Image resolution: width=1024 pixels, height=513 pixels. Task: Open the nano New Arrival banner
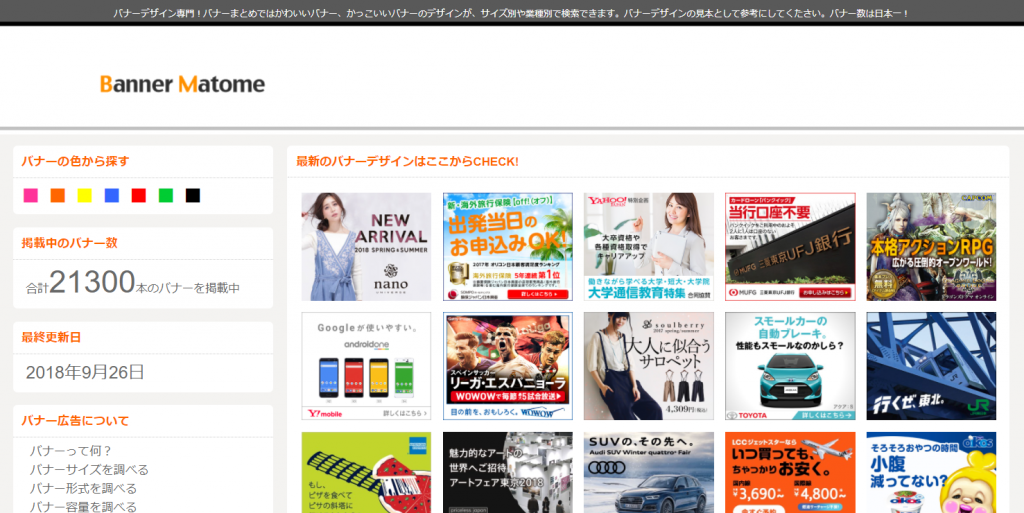[x=366, y=247]
